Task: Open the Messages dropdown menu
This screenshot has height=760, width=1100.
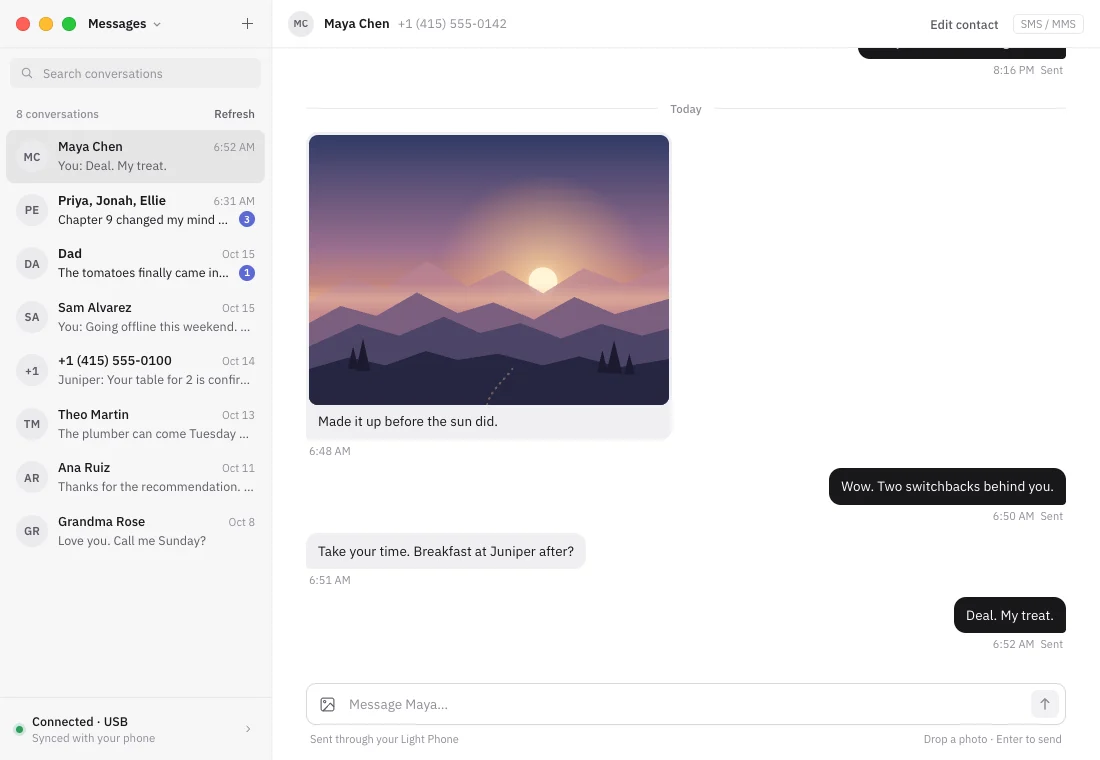Action: [124, 24]
